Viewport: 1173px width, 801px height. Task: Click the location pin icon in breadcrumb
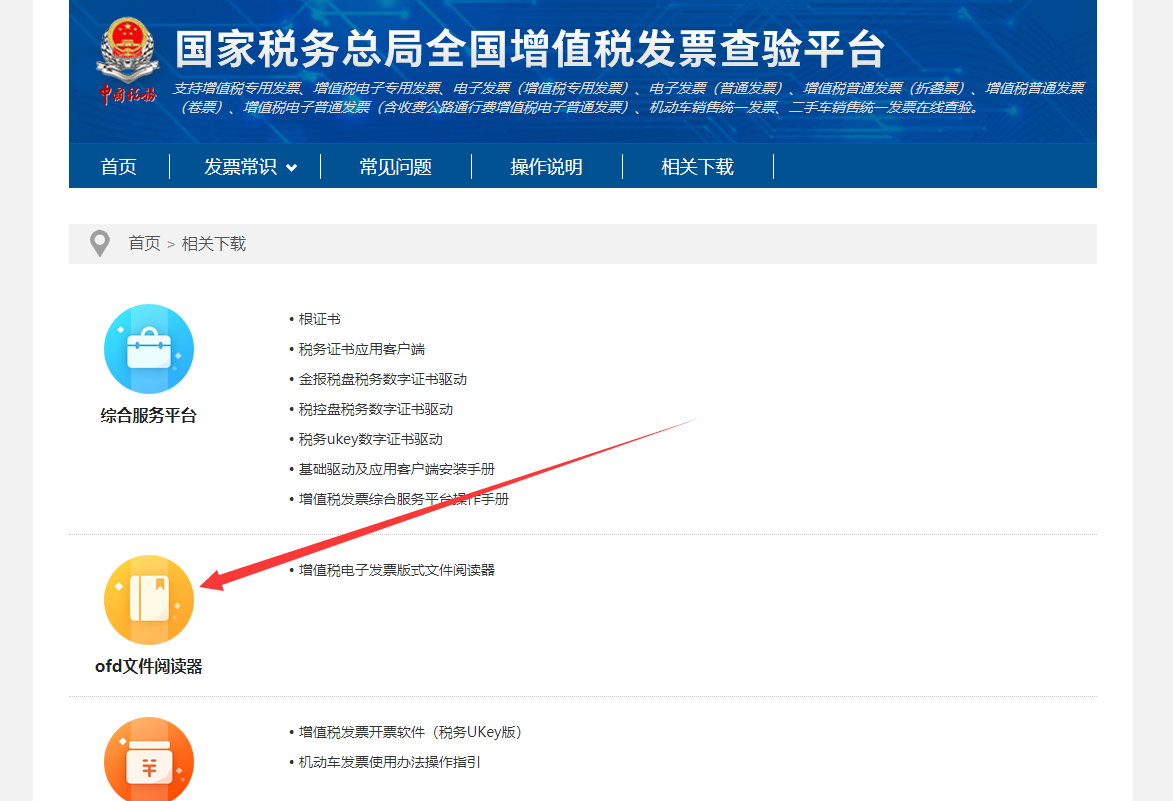tap(100, 243)
